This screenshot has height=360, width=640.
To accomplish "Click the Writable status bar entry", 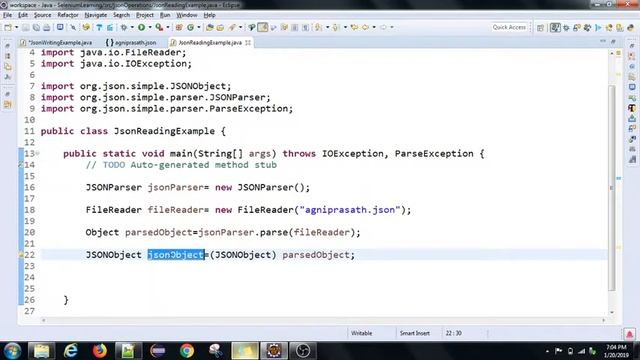I will pos(361,333).
